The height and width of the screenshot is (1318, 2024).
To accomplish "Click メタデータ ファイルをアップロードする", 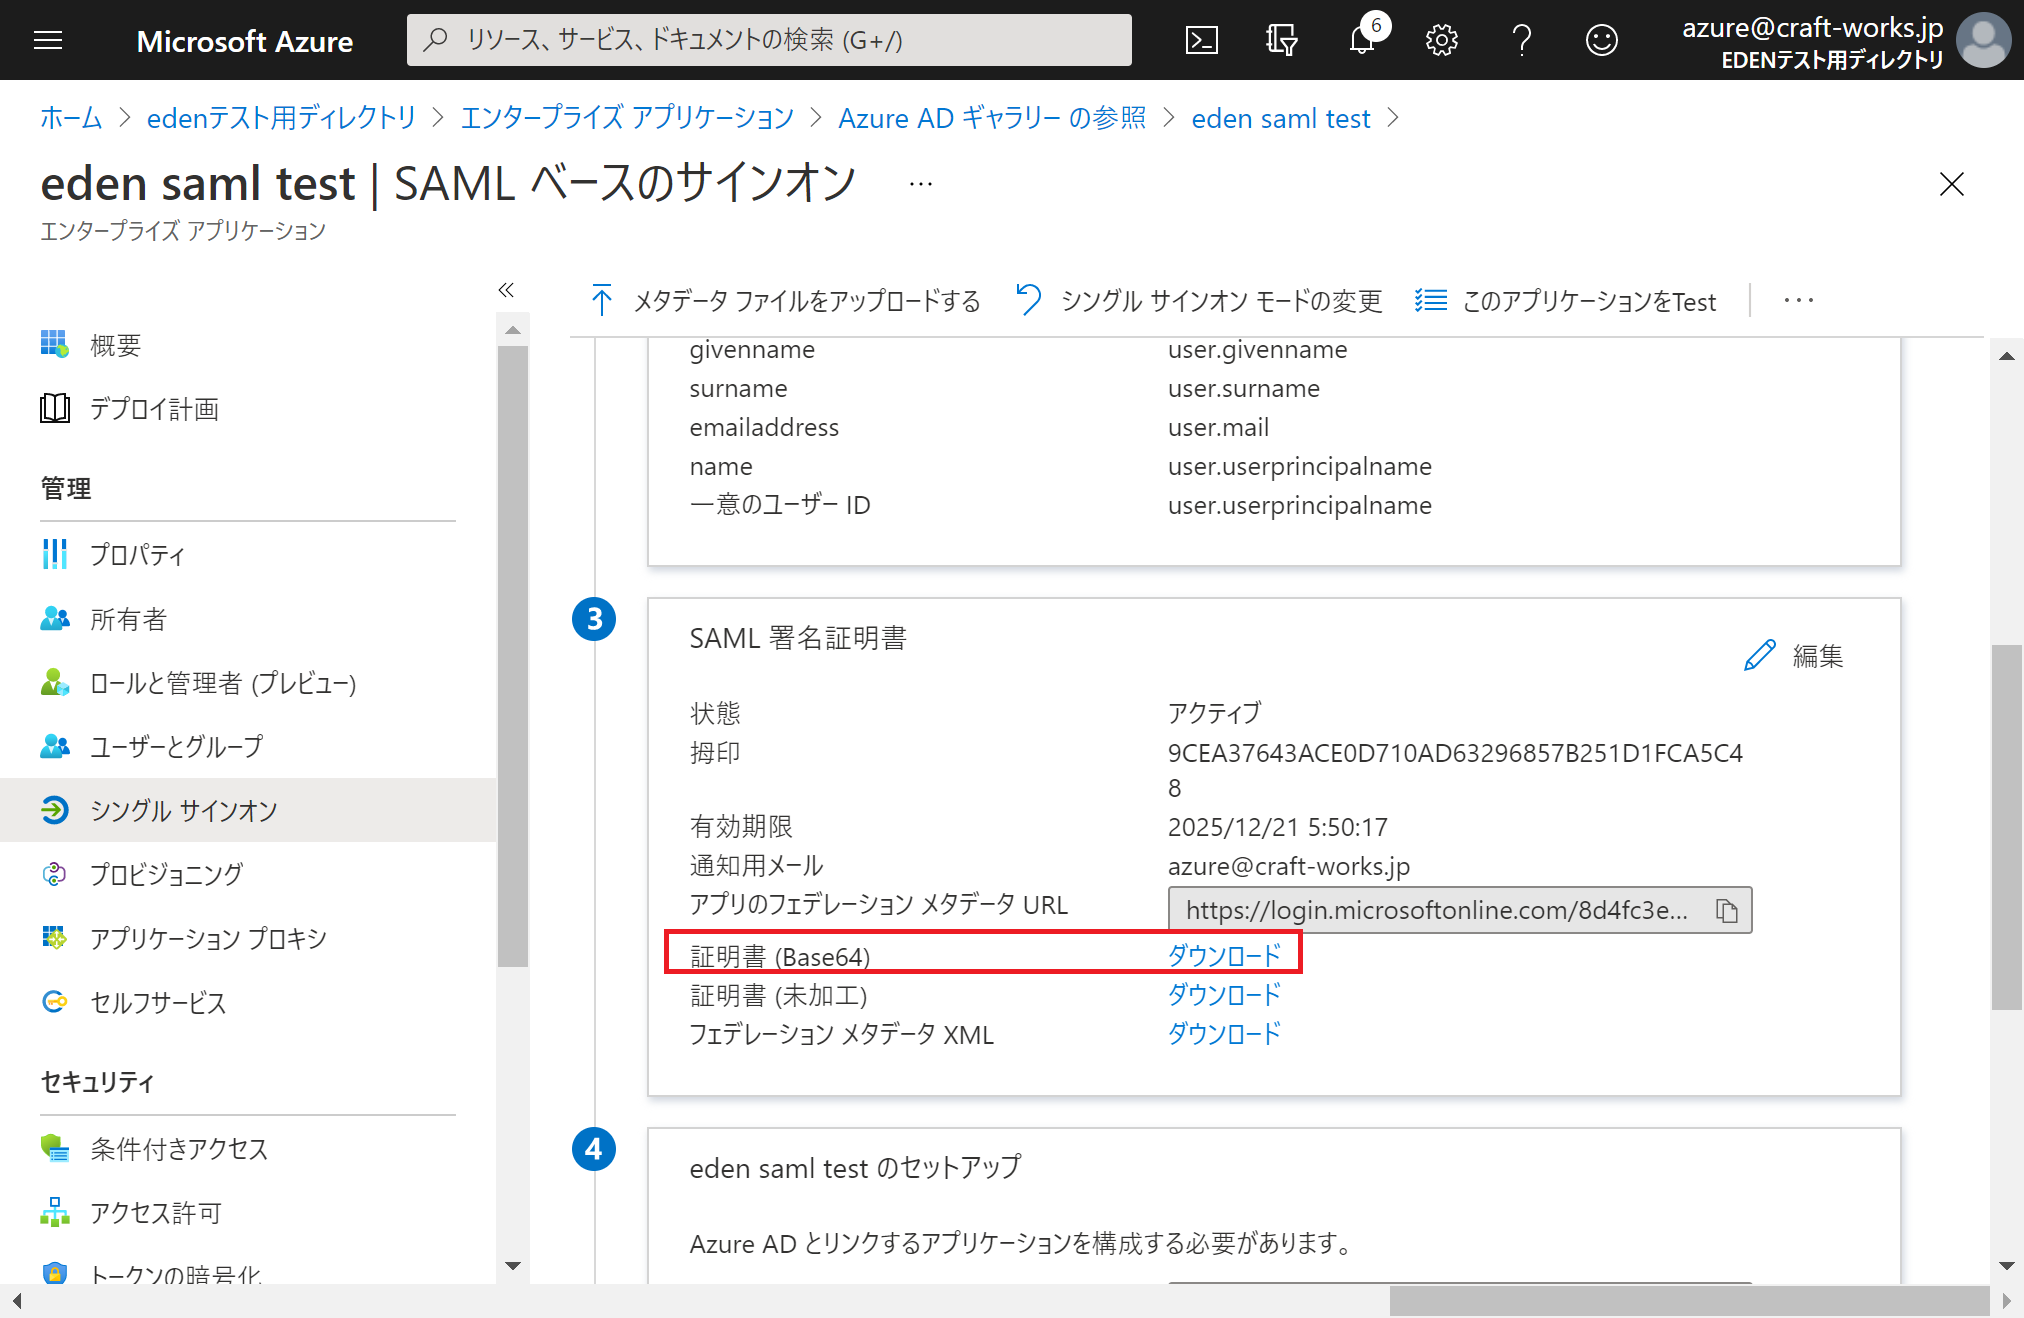I will (785, 300).
